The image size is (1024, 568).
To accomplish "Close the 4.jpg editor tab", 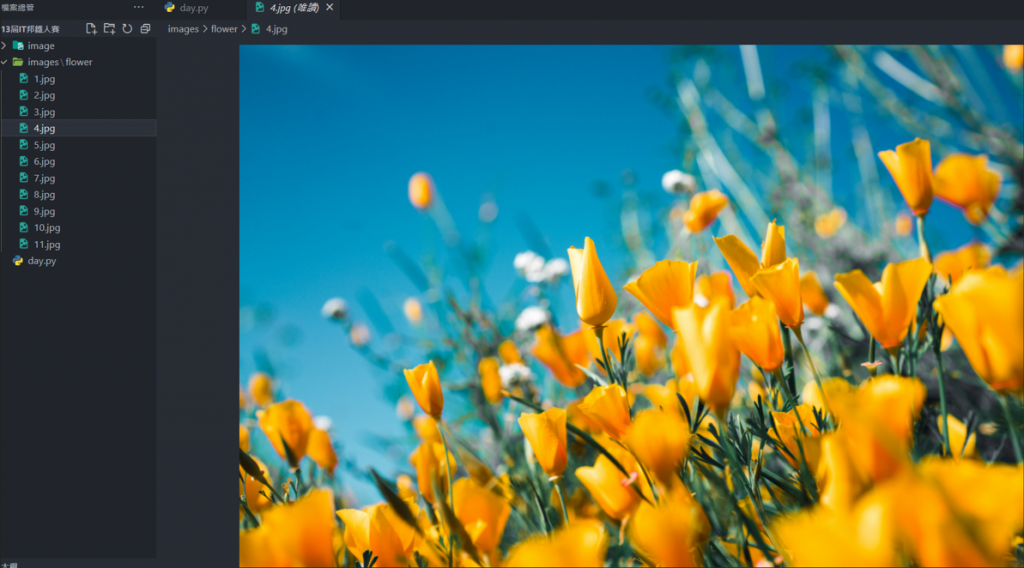I will pos(330,7).
